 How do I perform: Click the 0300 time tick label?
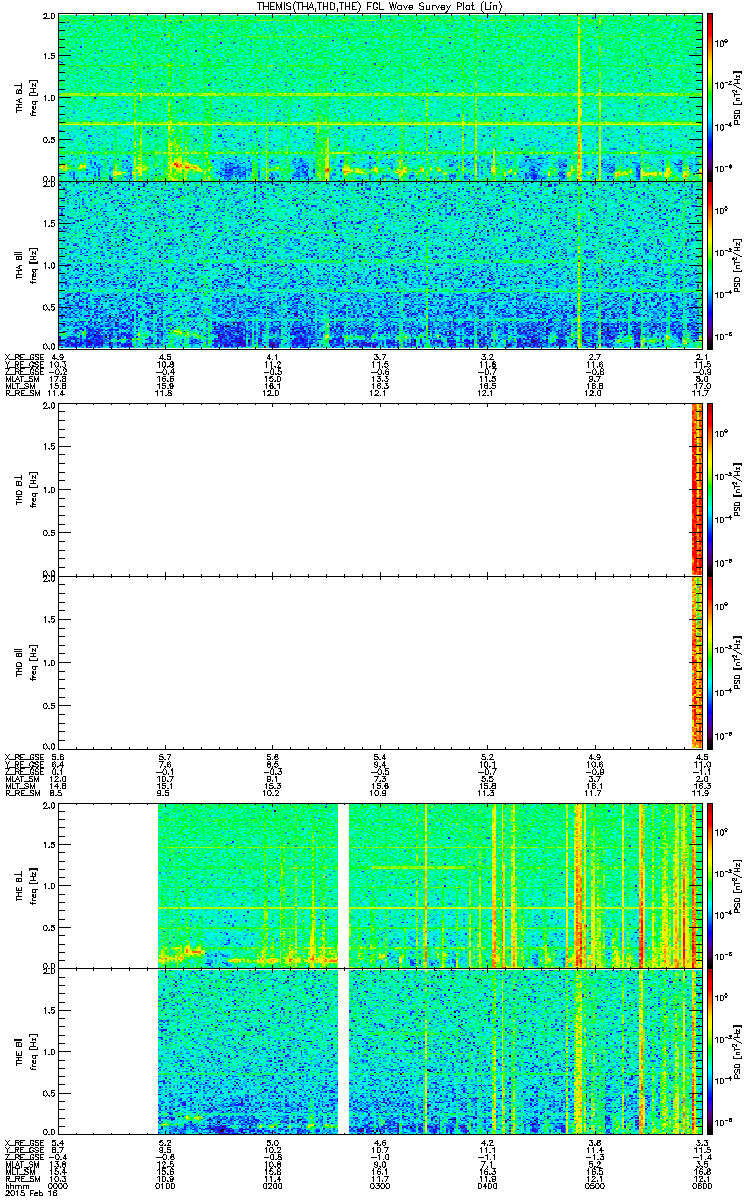coord(380,1184)
